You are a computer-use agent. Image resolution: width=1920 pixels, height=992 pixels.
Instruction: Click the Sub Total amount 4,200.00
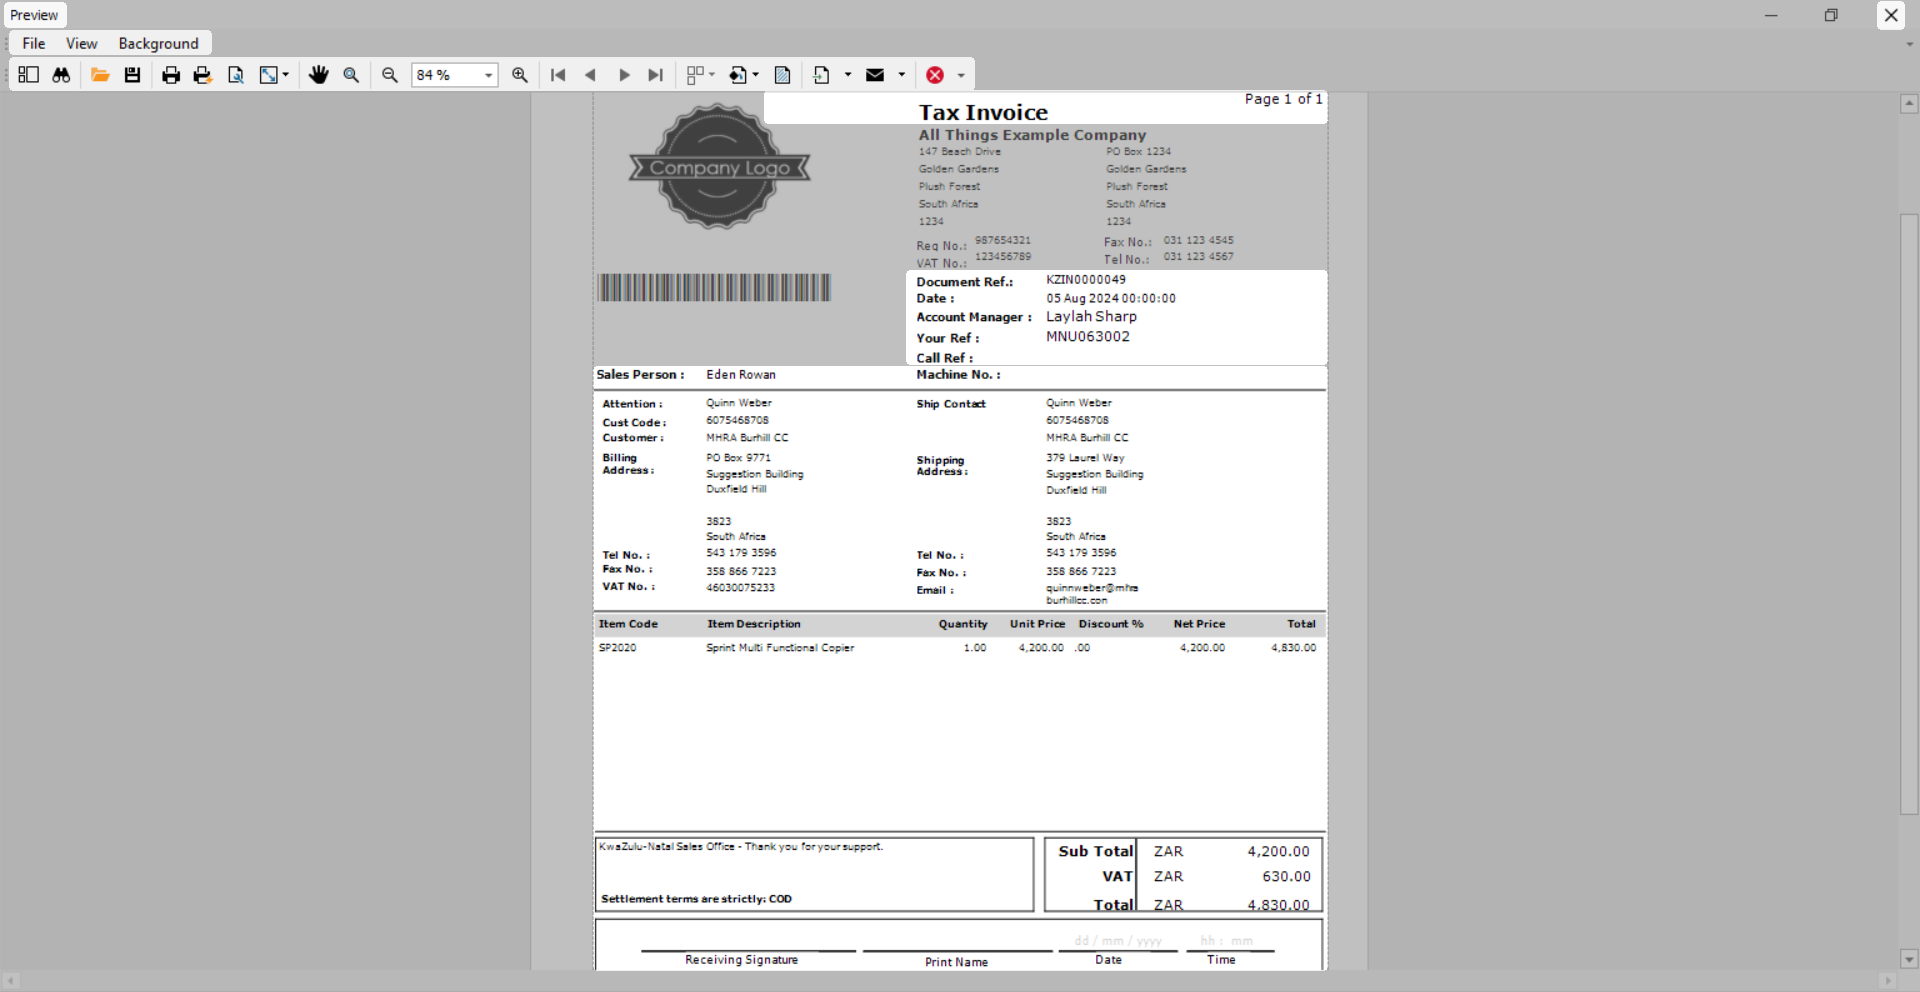[1278, 852]
